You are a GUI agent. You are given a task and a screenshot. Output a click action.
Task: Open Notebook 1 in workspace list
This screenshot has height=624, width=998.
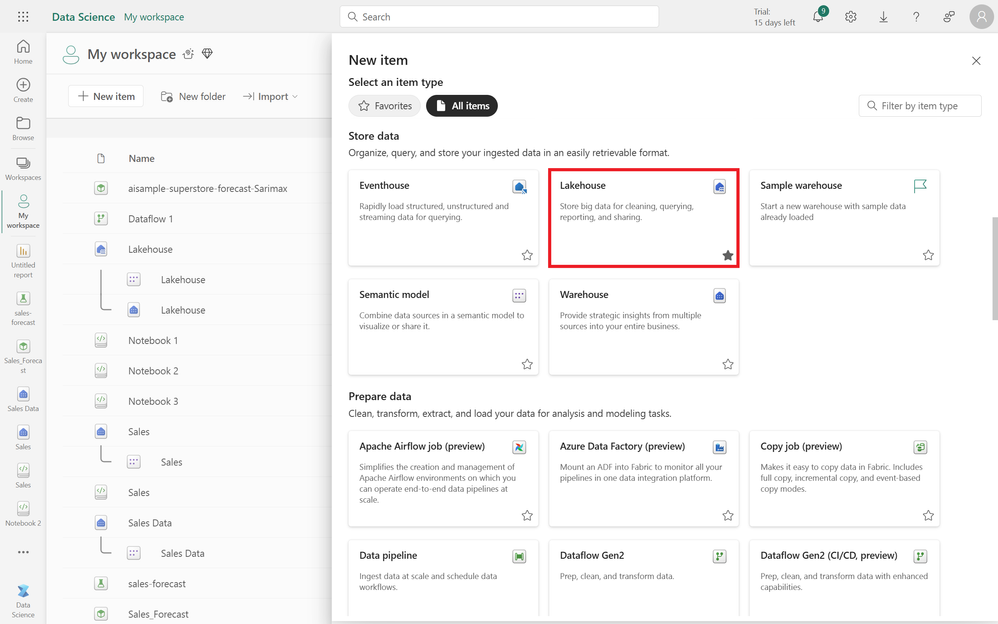153,341
